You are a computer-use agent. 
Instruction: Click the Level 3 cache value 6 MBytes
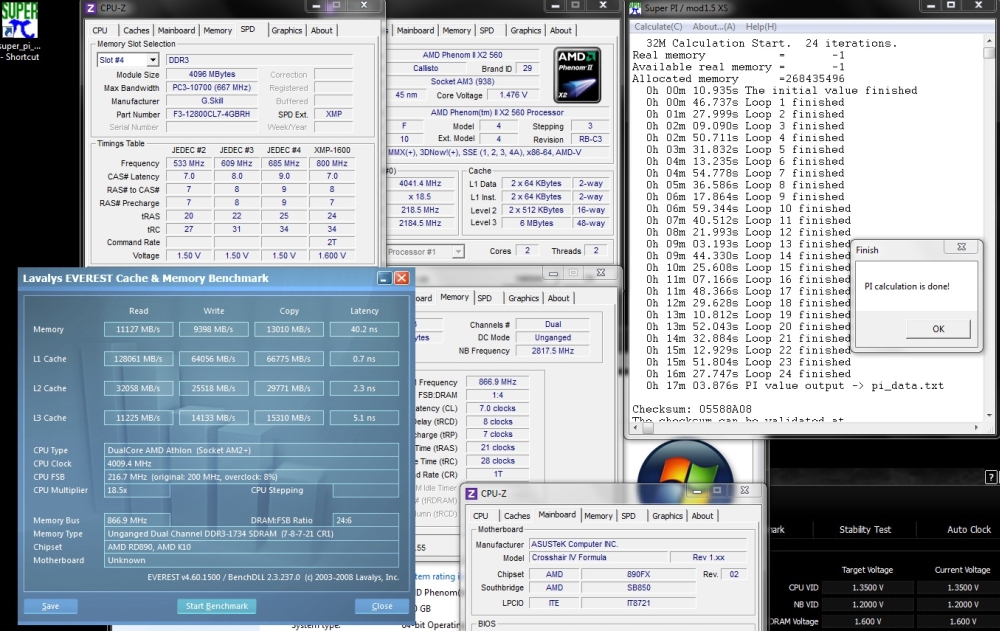[x=536, y=223]
